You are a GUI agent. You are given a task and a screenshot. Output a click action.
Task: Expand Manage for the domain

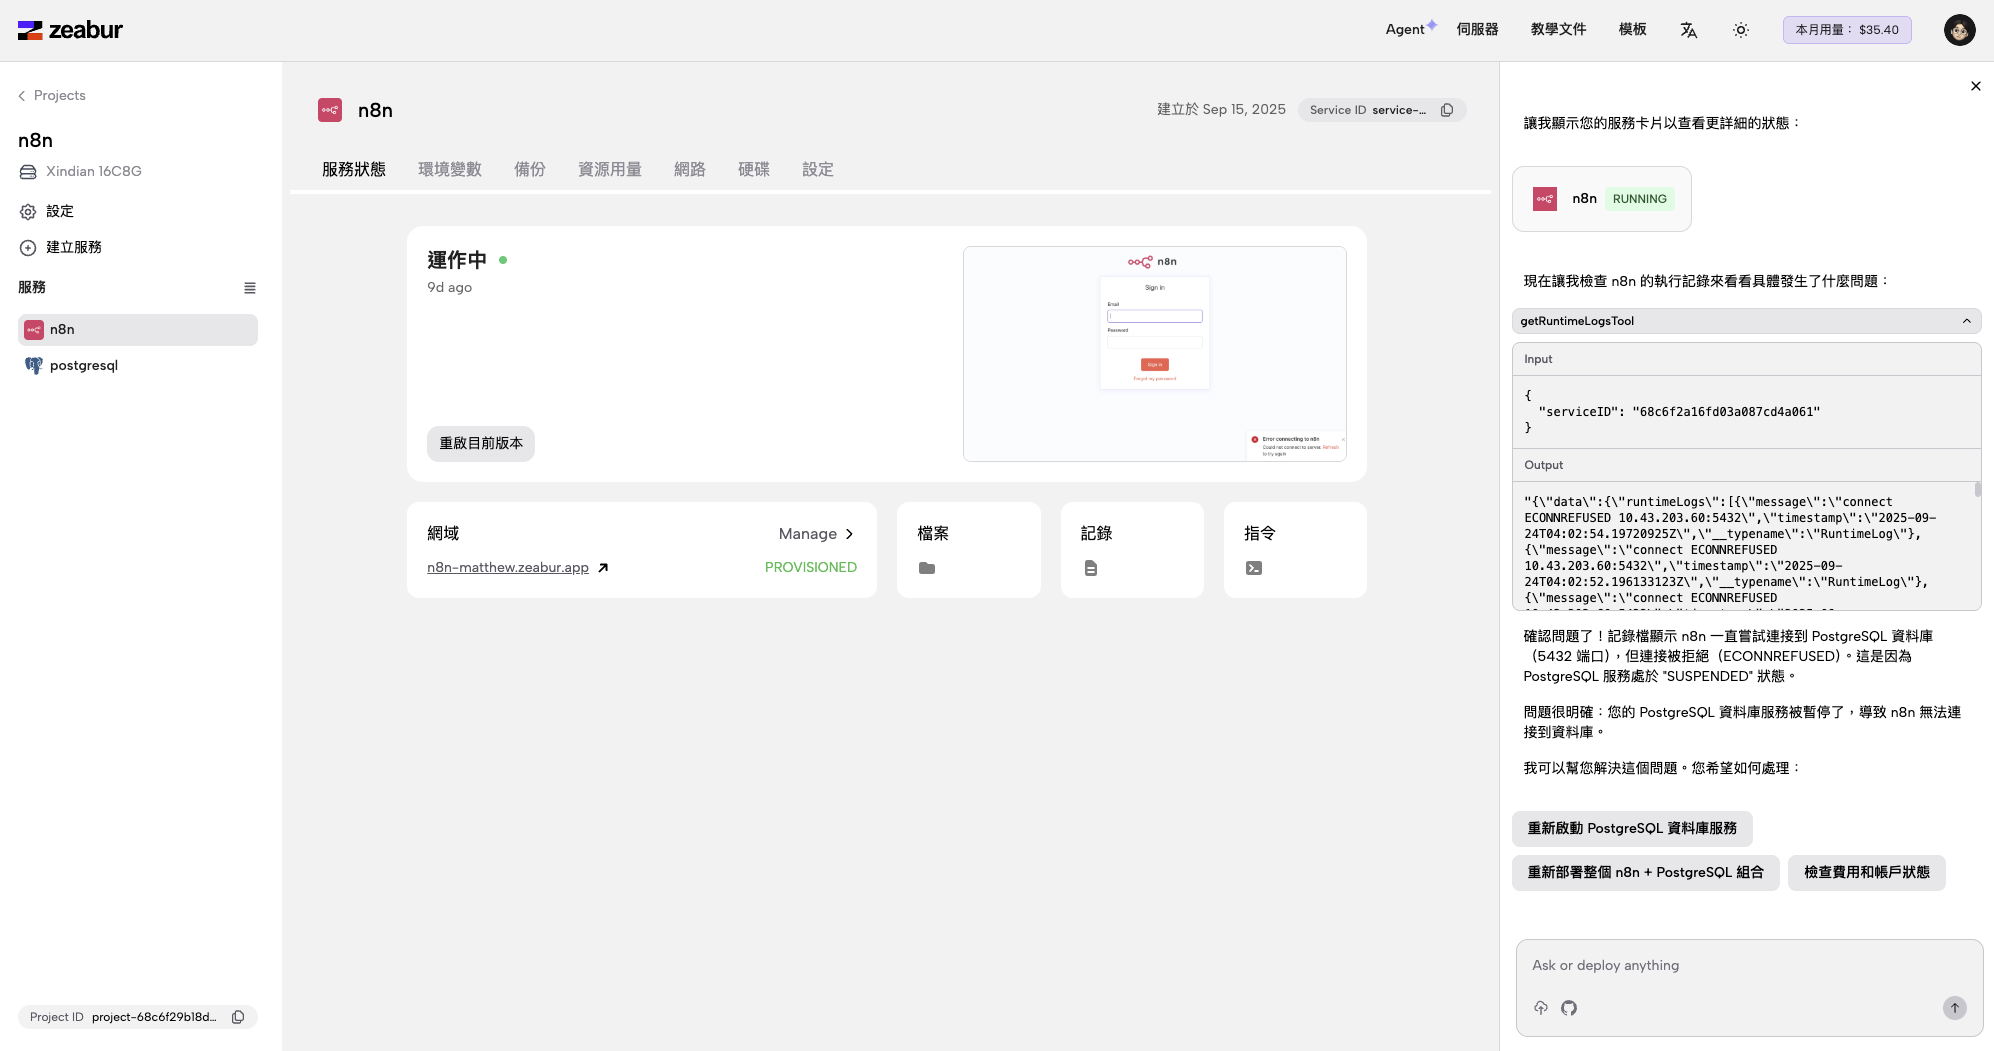click(816, 534)
